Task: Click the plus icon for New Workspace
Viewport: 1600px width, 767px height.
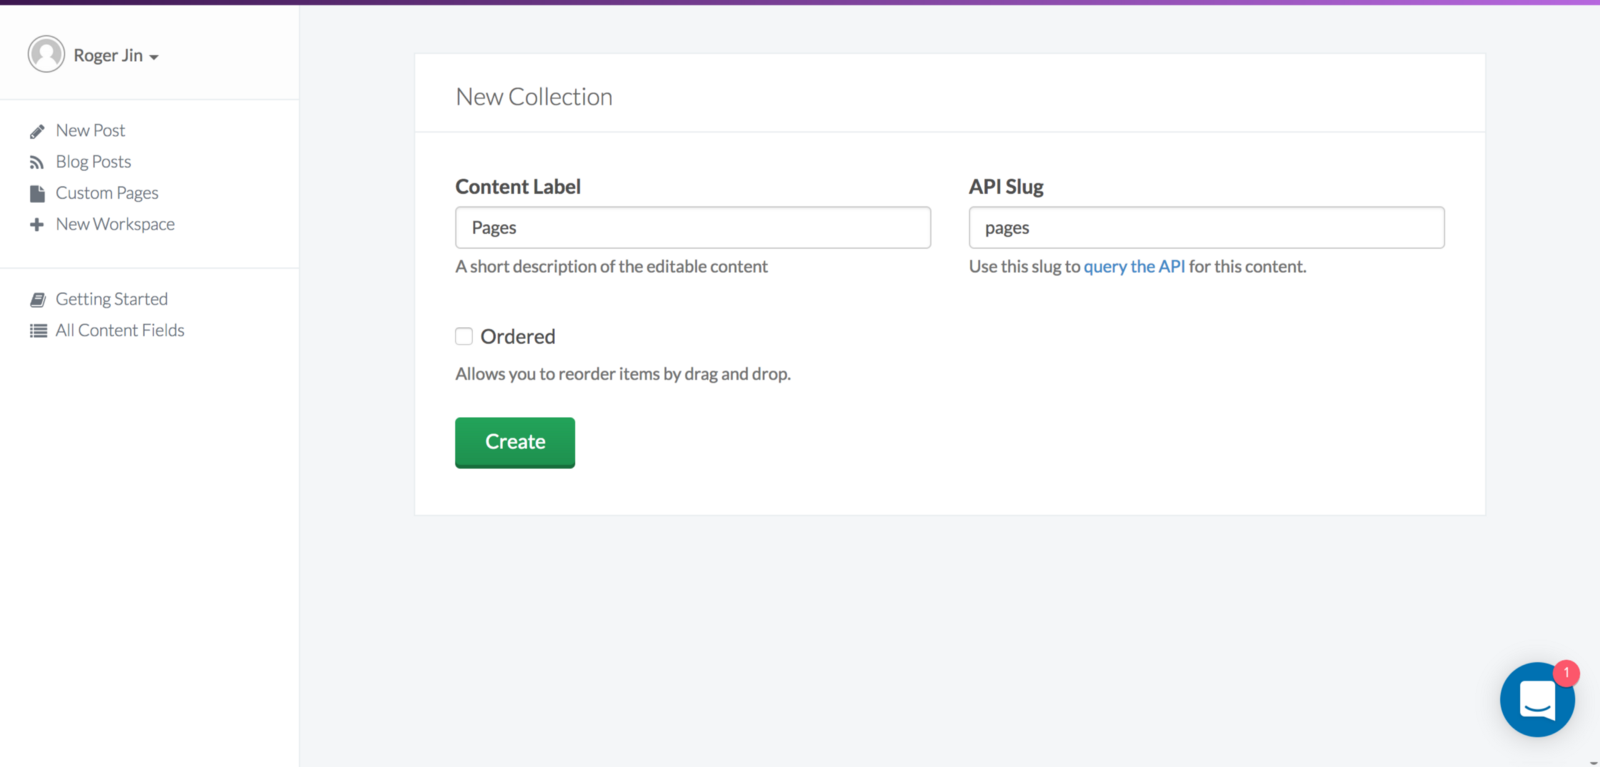Action: tap(37, 225)
